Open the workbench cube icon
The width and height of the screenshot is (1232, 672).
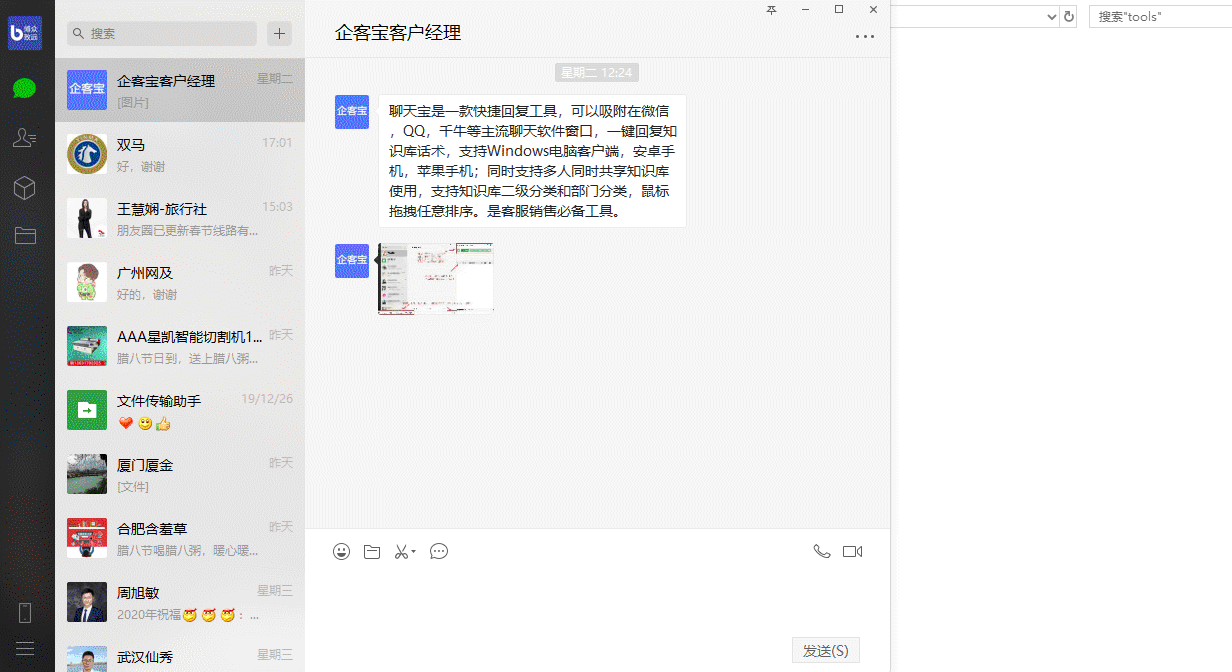(25, 188)
